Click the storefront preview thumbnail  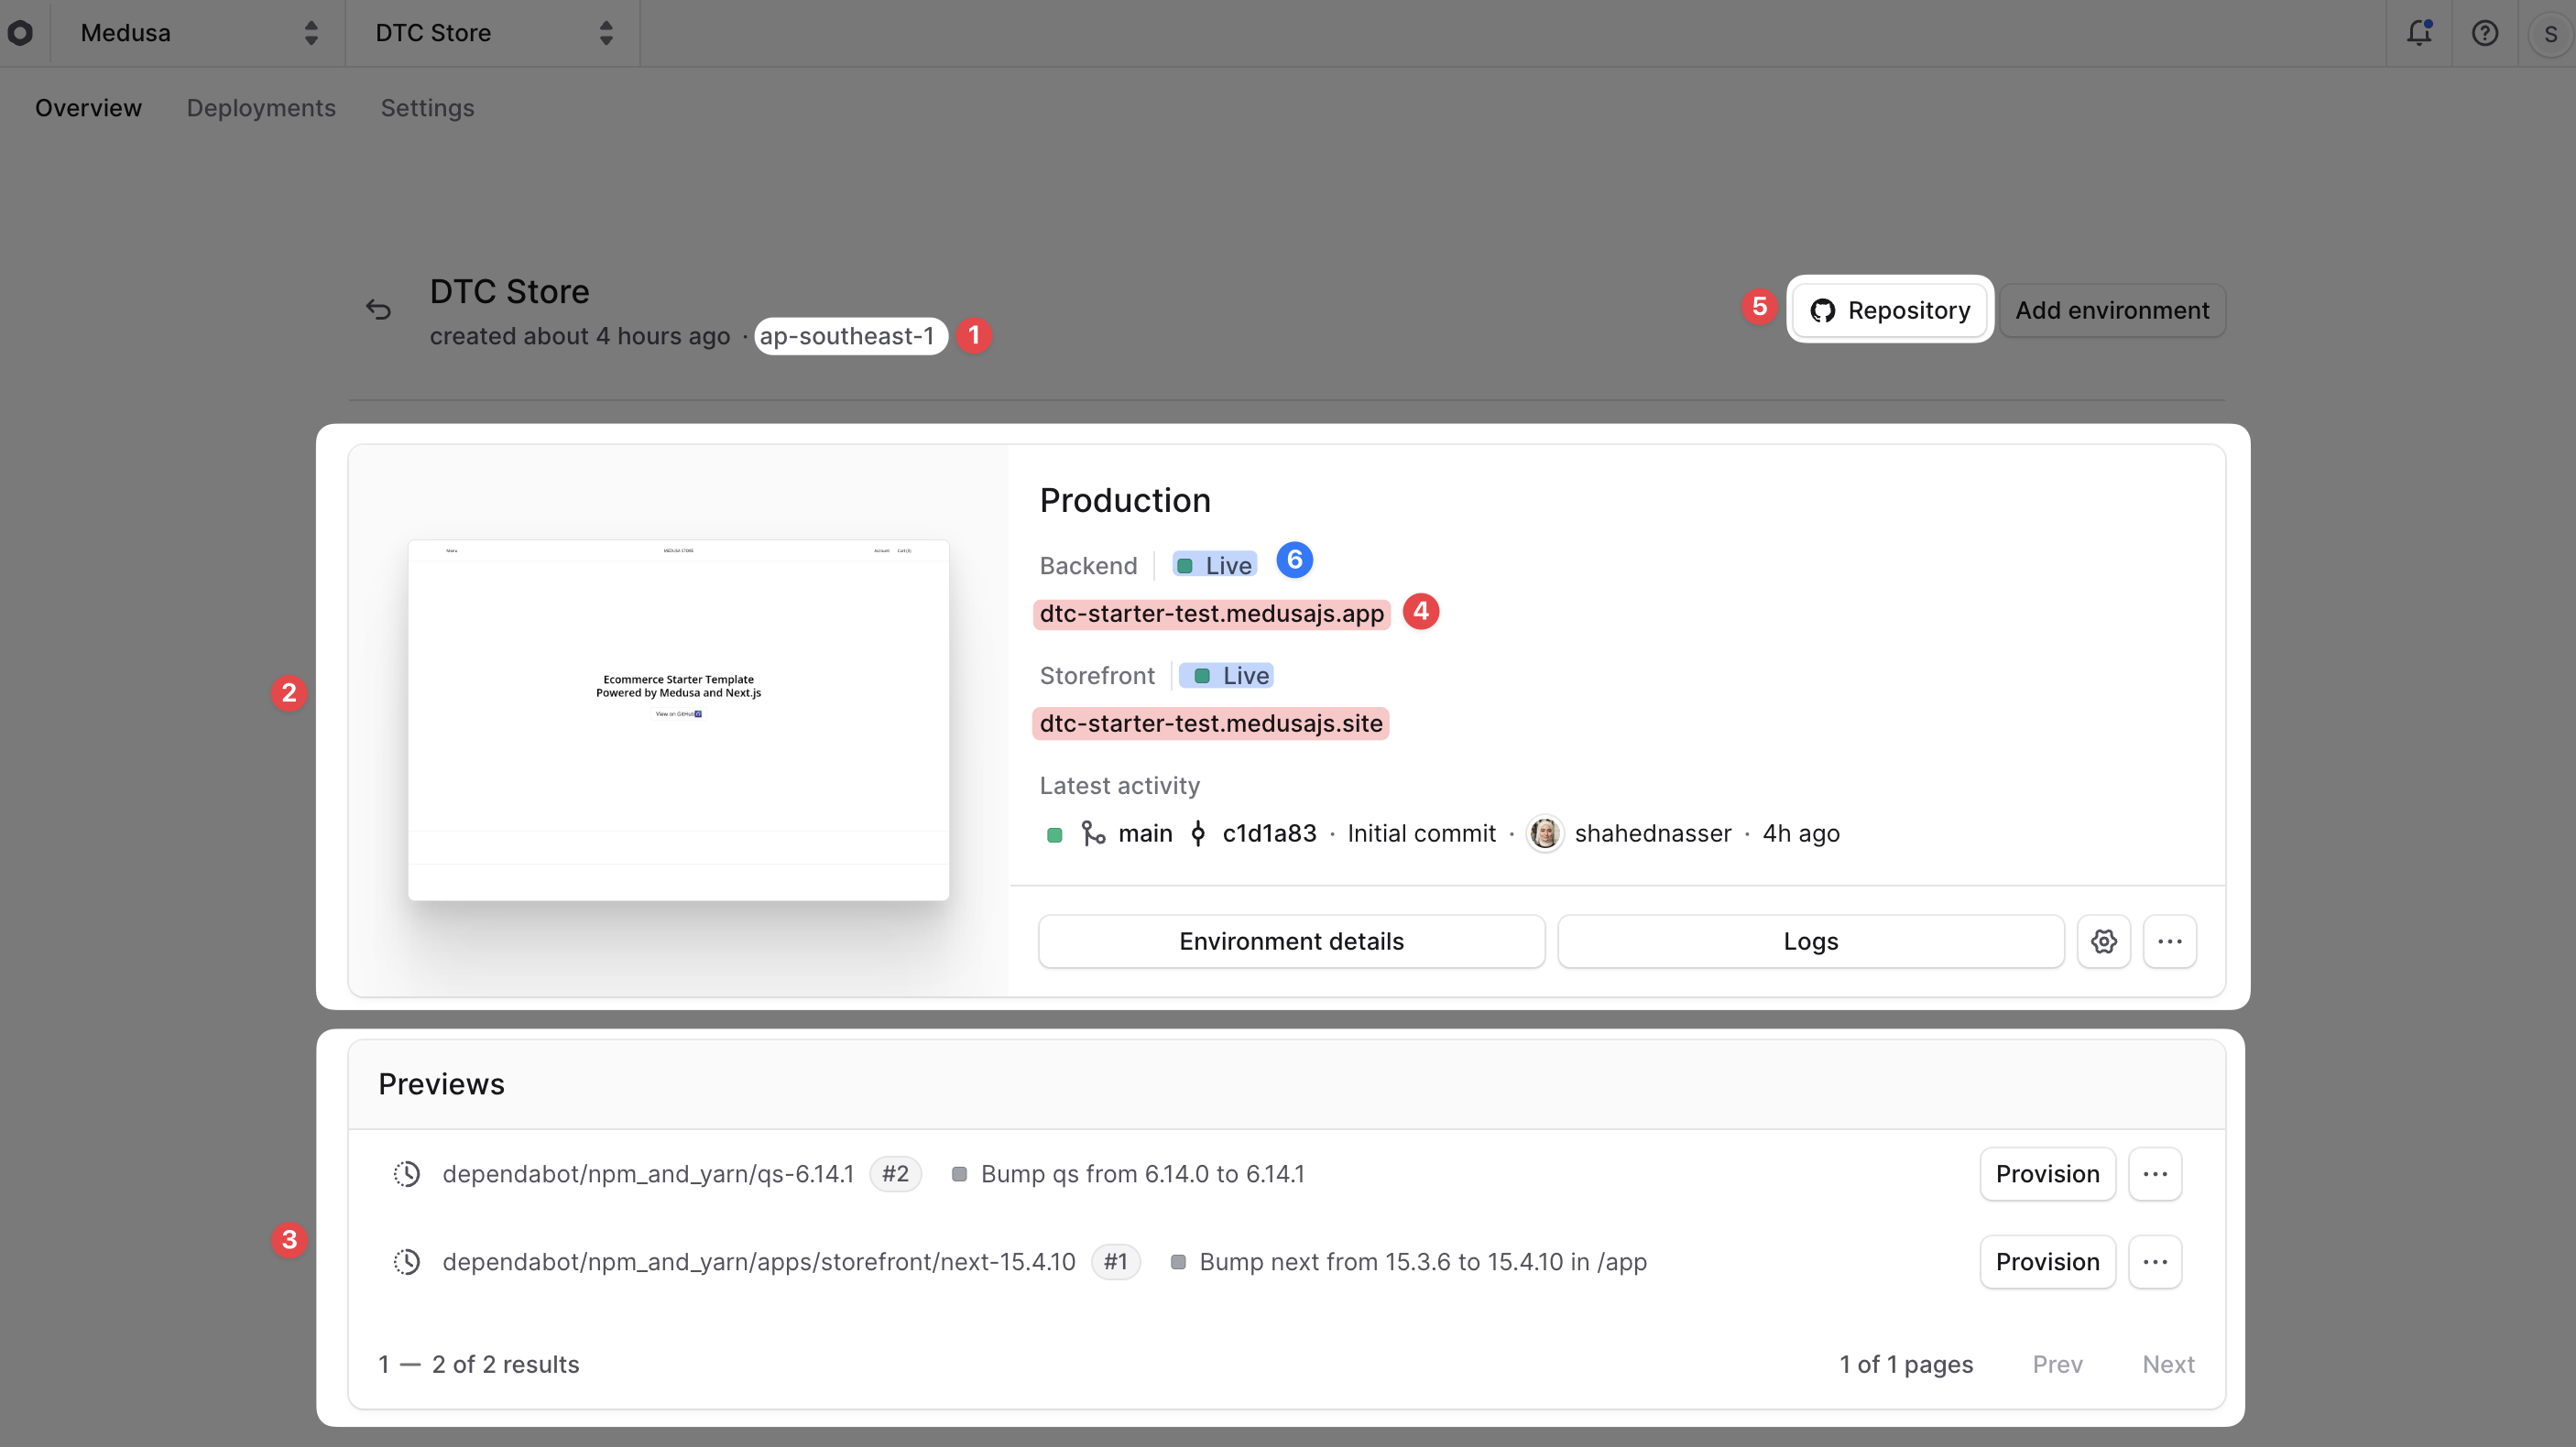(678, 719)
